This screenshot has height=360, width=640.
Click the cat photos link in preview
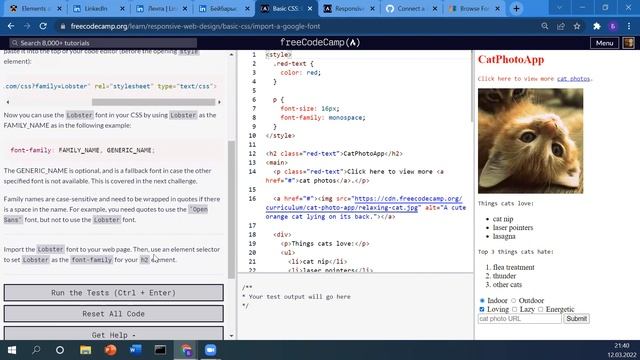(x=573, y=79)
